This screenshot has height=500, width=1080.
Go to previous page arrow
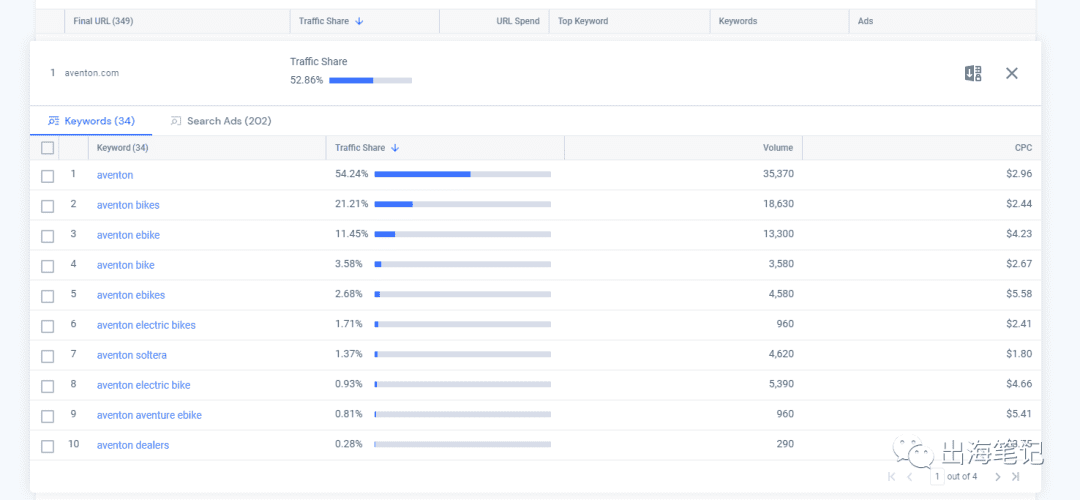click(909, 476)
